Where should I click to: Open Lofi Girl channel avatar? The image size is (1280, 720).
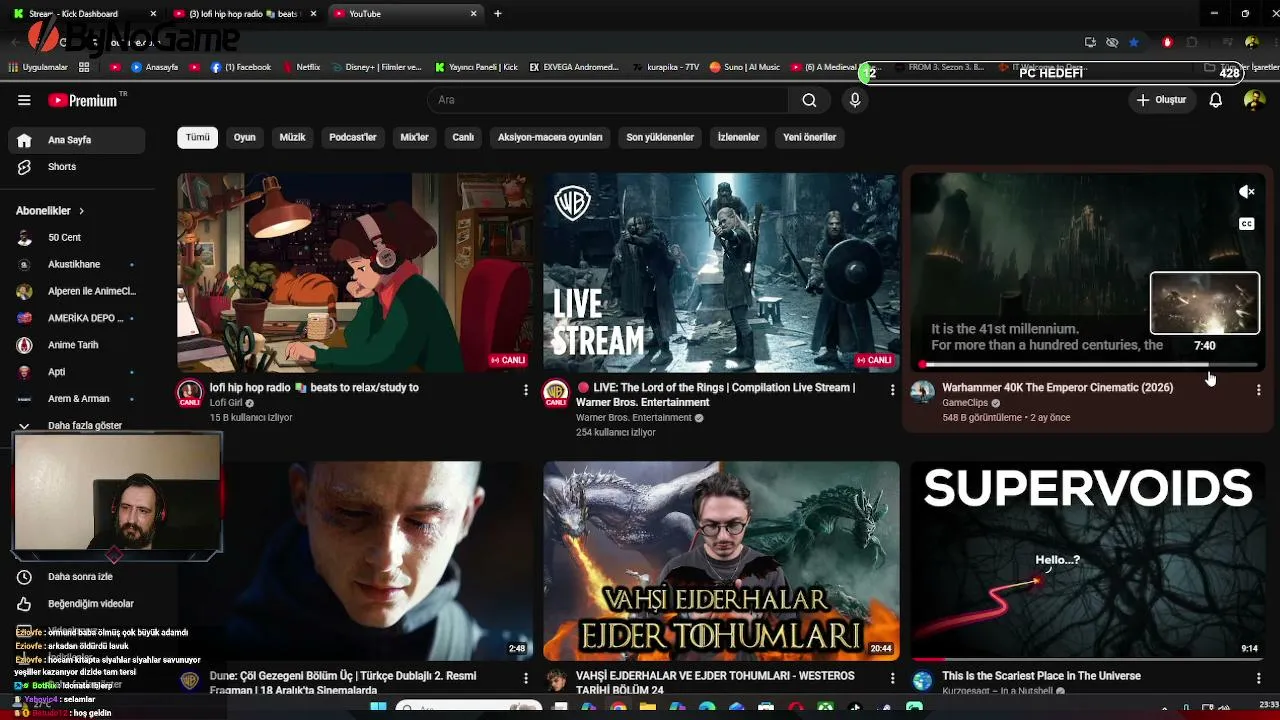coord(190,393)
